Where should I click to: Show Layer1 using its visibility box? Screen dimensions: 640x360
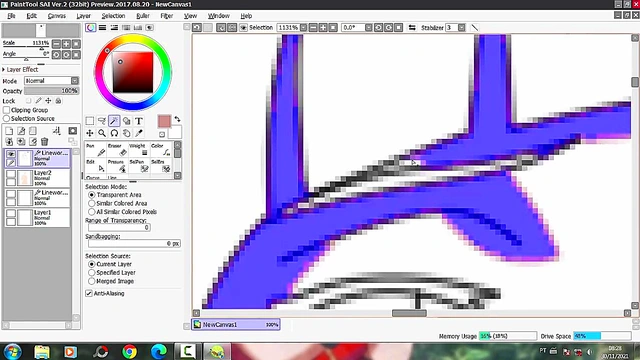tap(11, 213)
